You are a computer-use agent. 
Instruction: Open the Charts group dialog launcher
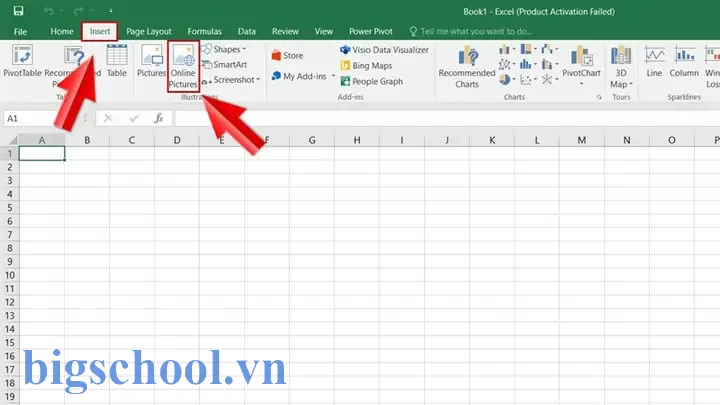coord(599,97)
